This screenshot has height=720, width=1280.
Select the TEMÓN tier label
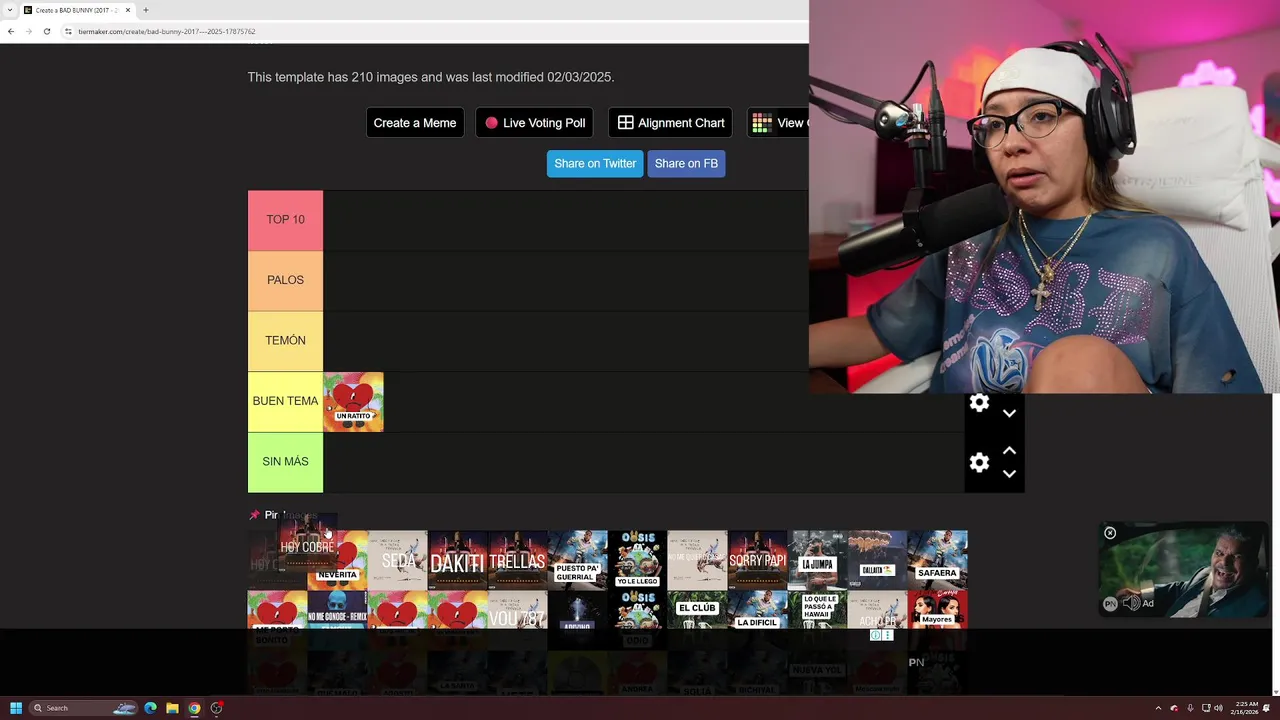click(x=285, y=341)
